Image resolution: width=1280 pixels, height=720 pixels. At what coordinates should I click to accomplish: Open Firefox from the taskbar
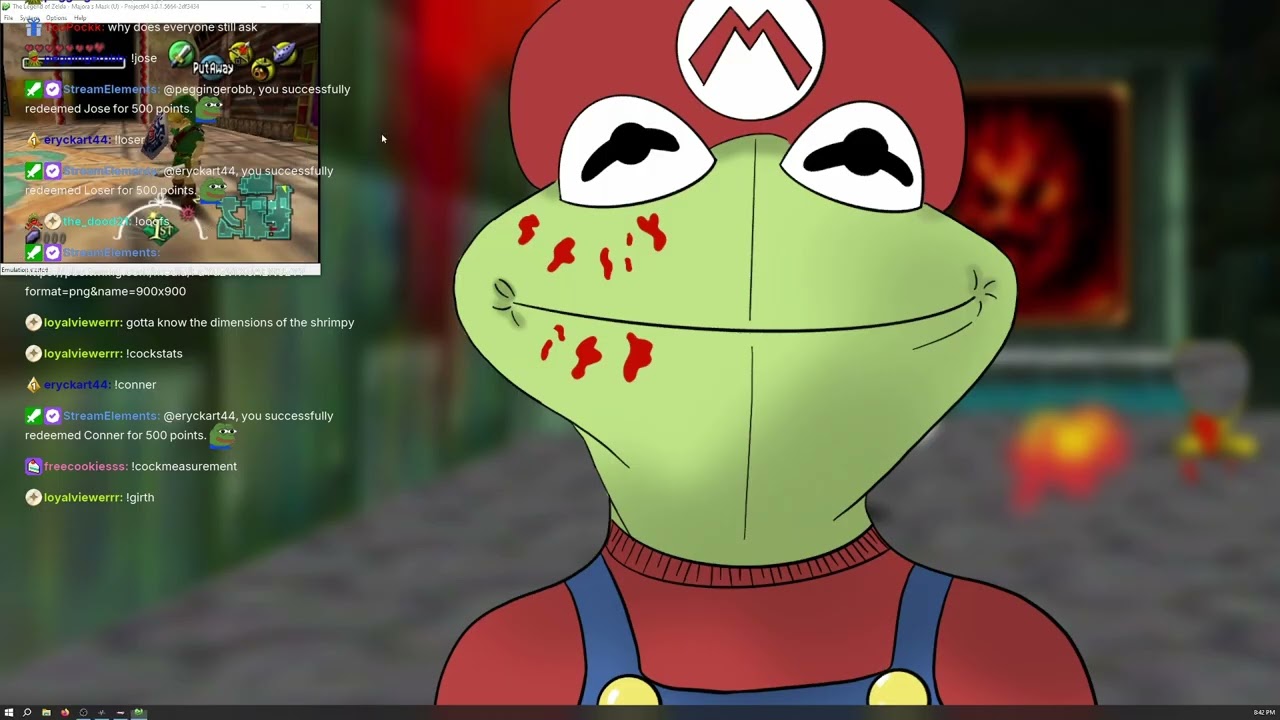(x=65, y=713)
